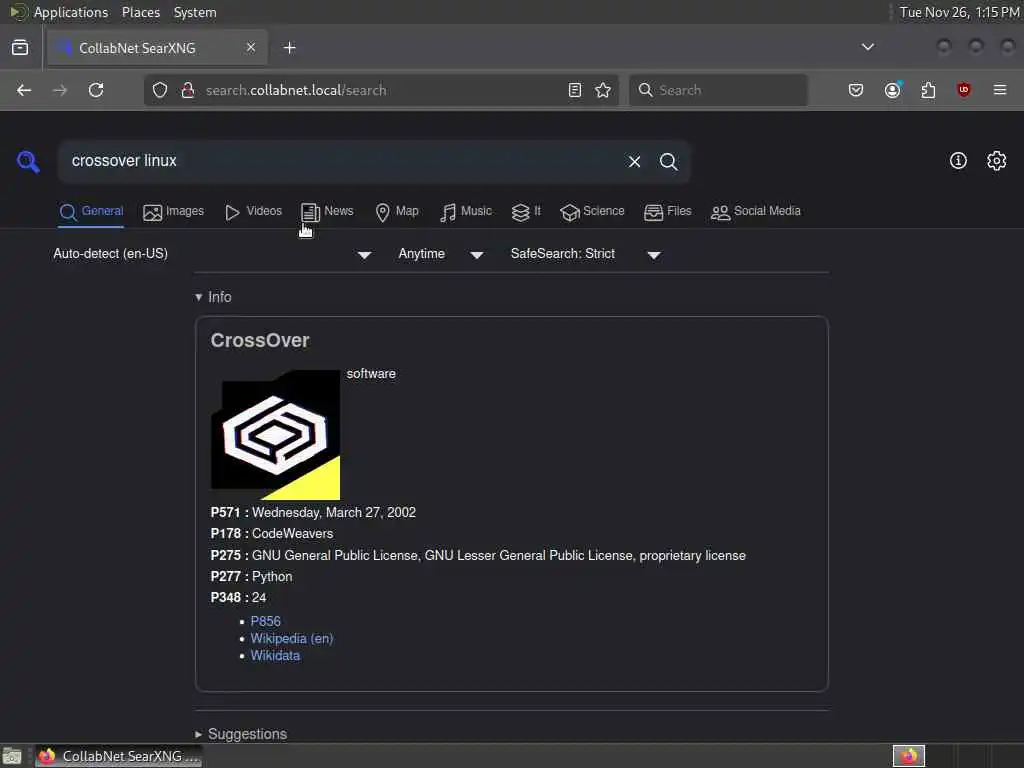The height and width of the screenshot is (768, 1024).
Task: Go back with the browser back arrow
Action: coord(24,90)
